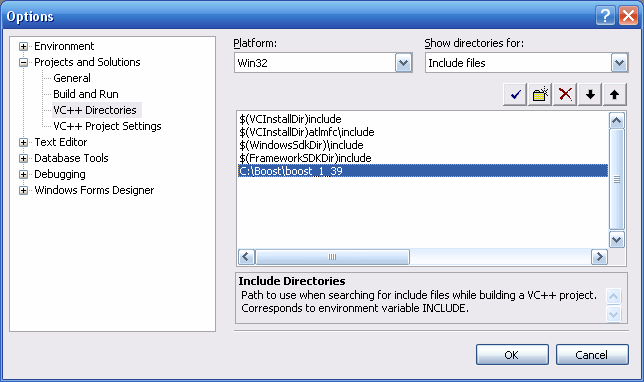644x382 pixels.
Task: Click the checkmark Check Entries icon
Action: pos(515,94)
